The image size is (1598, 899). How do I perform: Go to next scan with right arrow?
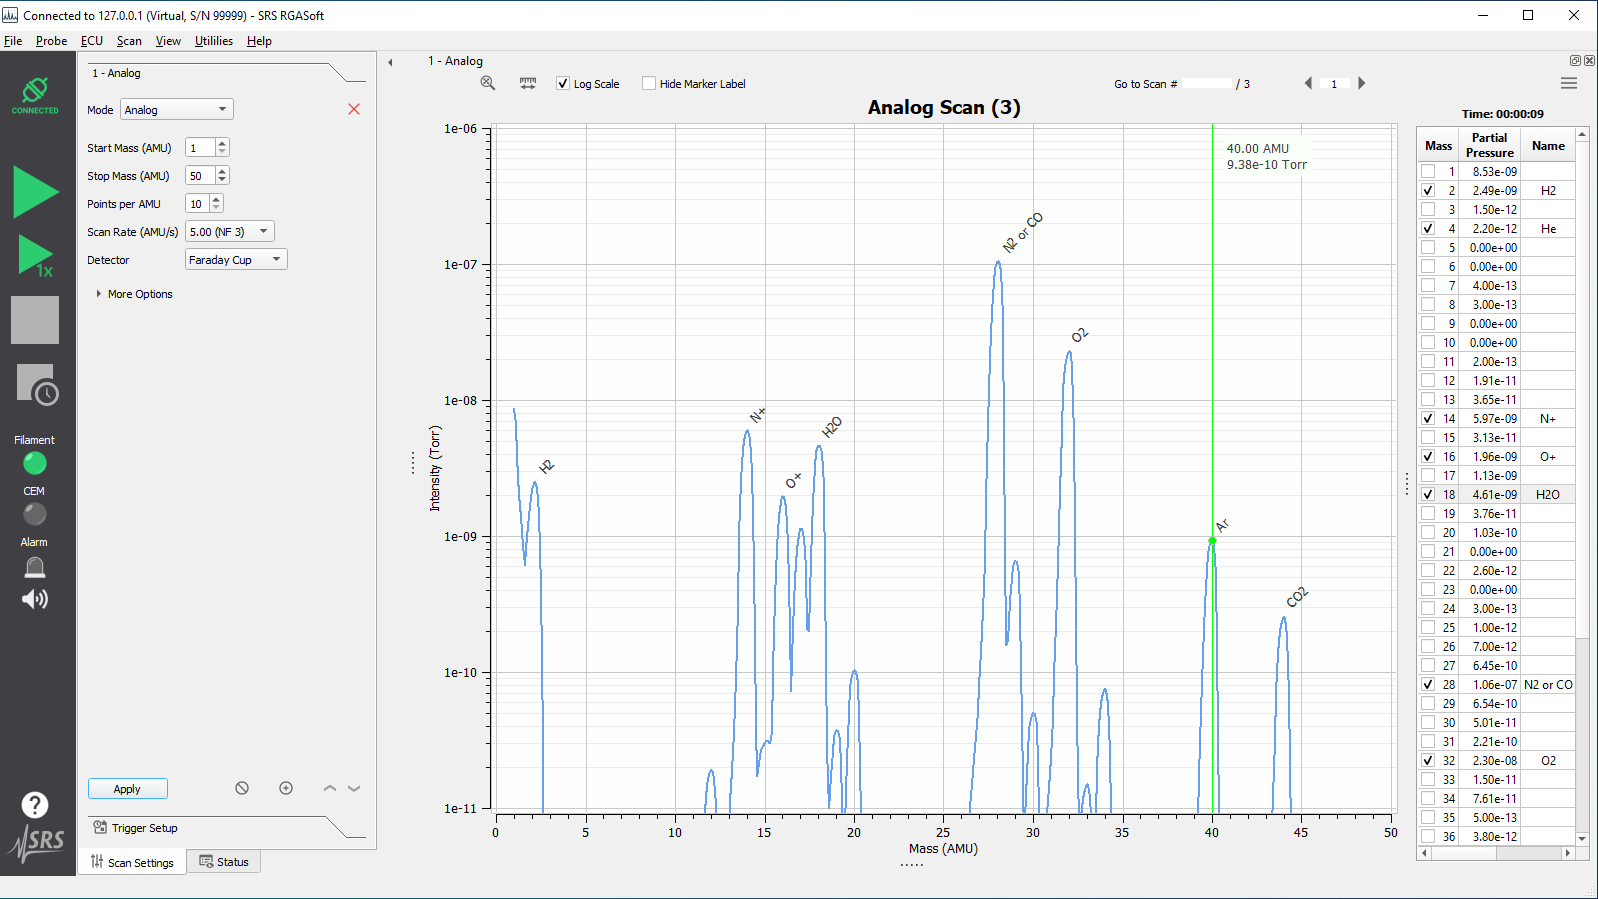pos(1361,84)
